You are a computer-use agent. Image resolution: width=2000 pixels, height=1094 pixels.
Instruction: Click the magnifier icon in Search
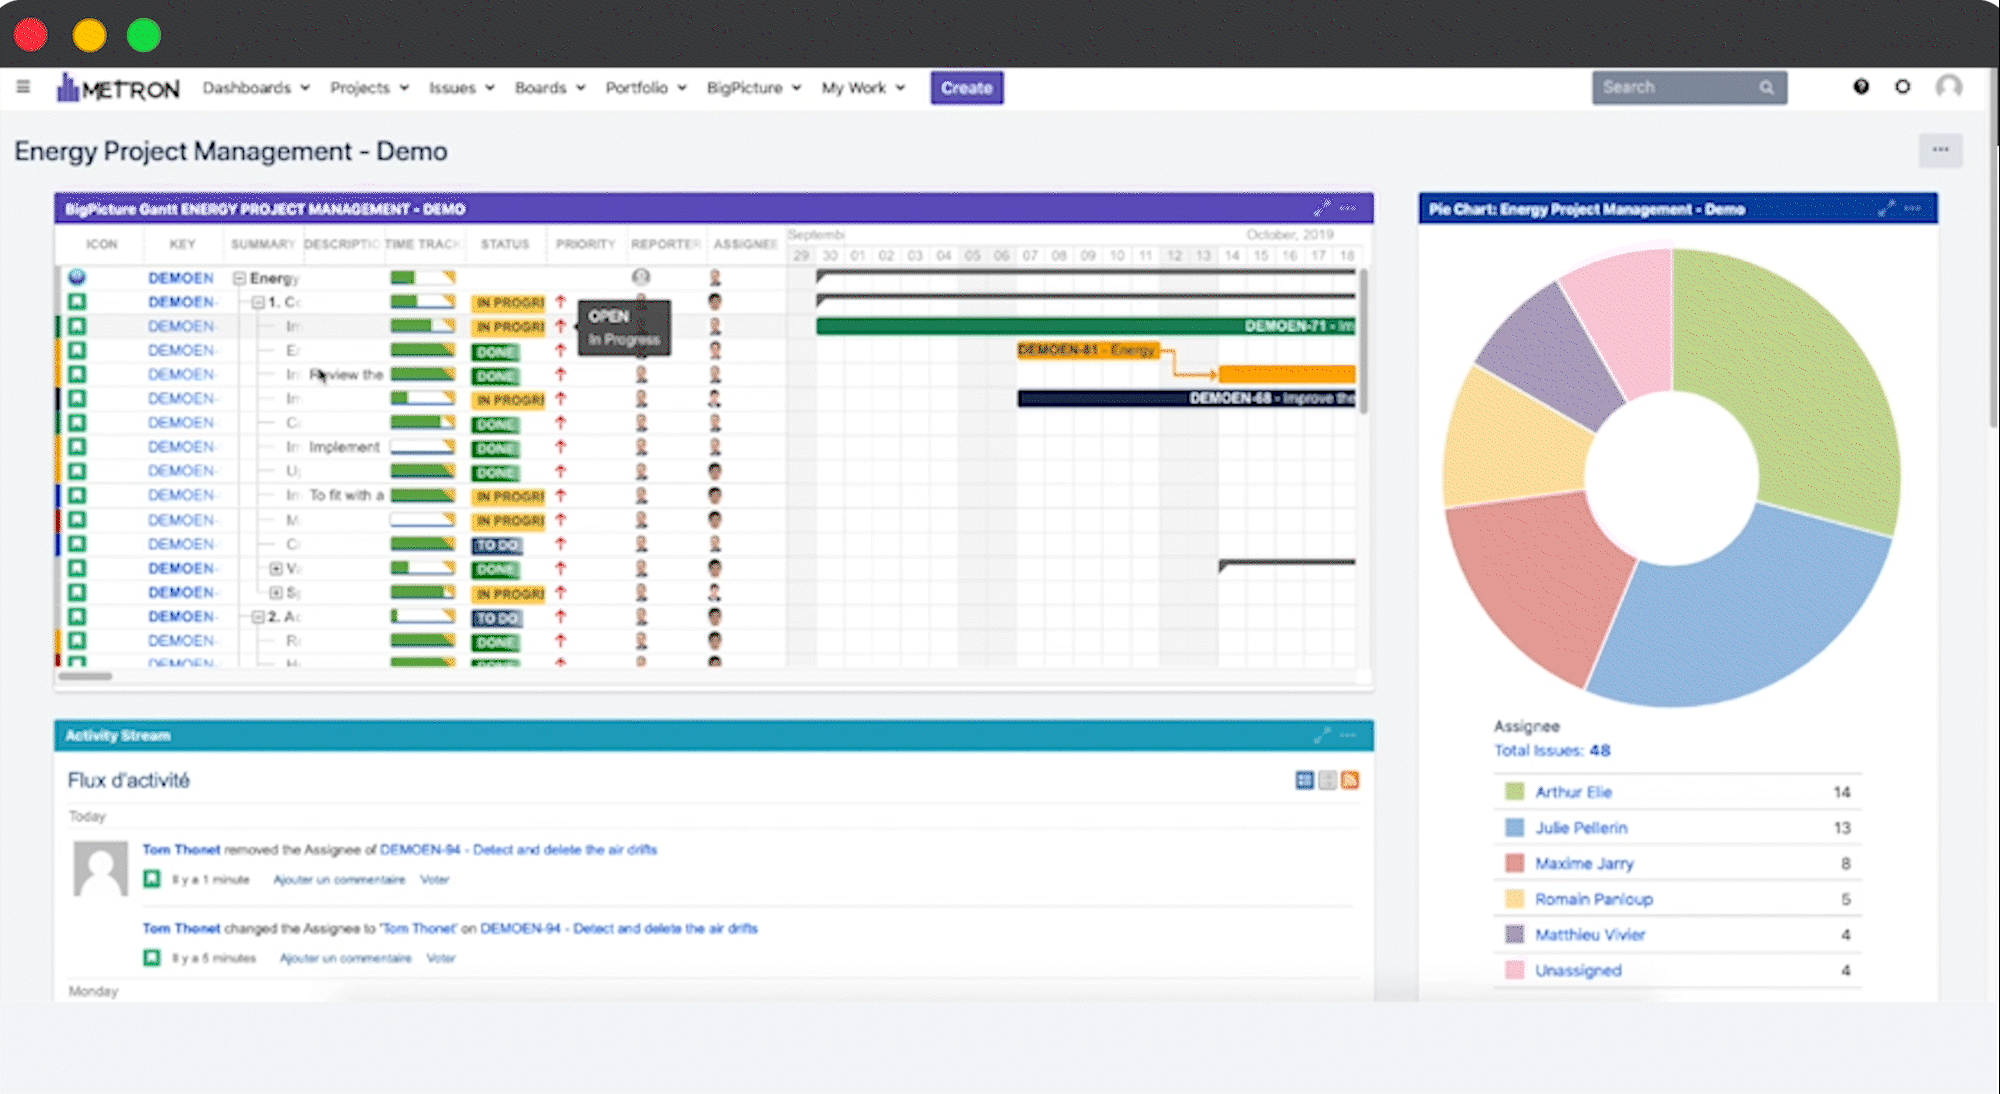[x=1767, y=88]
